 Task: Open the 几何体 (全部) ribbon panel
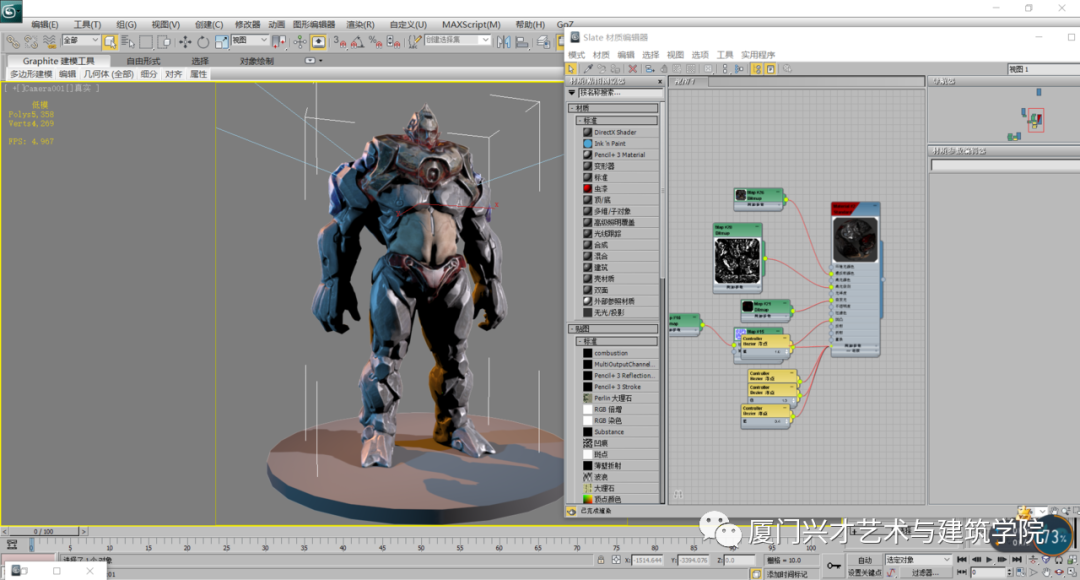point(108,74)
